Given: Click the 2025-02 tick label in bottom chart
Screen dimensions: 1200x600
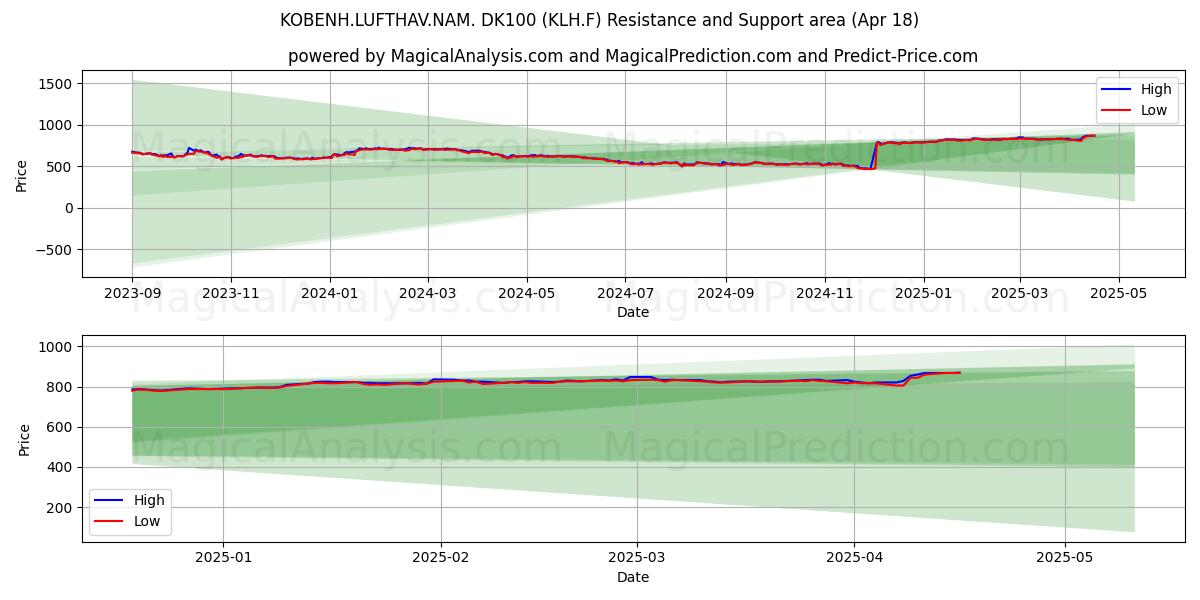Looking at the screenshot, I should 441,559.
